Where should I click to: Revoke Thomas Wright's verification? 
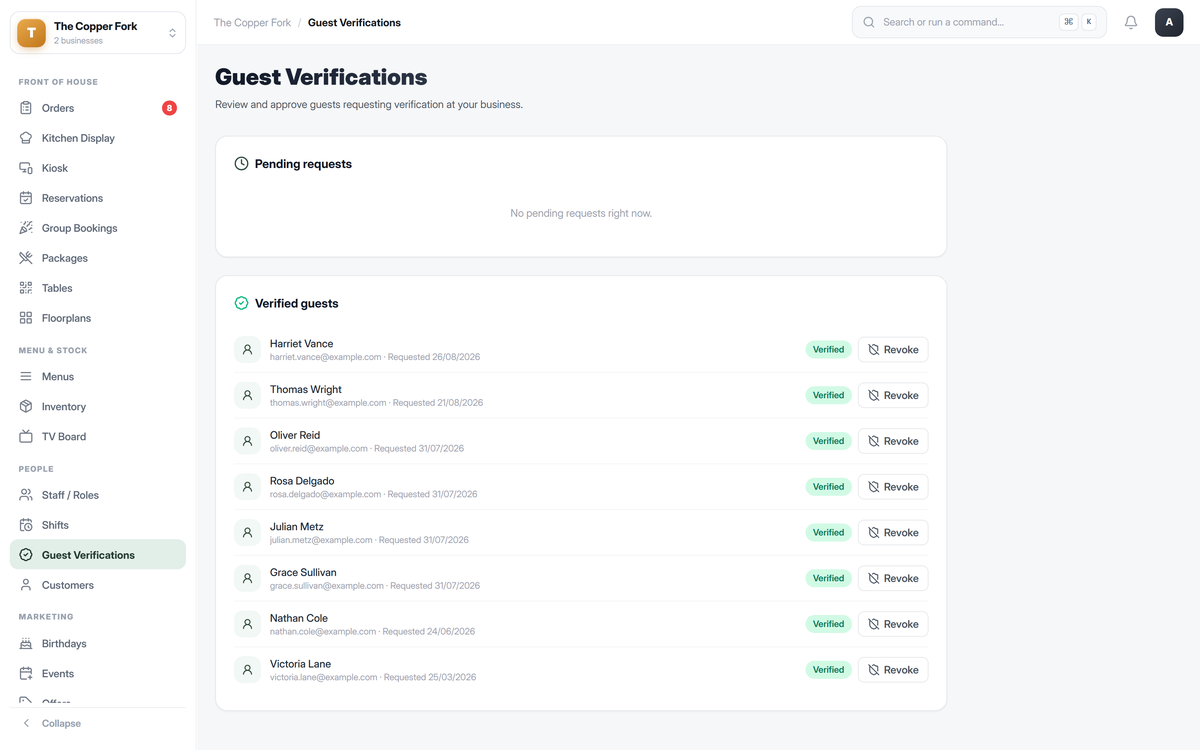pyautogui.click(x=893, y=395)
